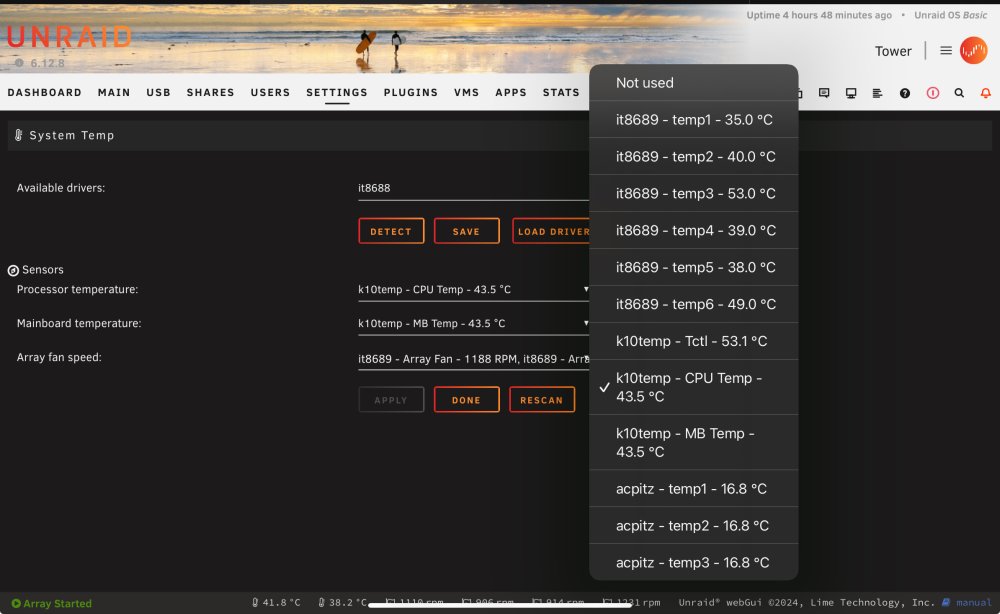Screen dimensions: 1000x614
Task: Click the thermometer icon beside System Temp
Action: [x=18, y=135]
